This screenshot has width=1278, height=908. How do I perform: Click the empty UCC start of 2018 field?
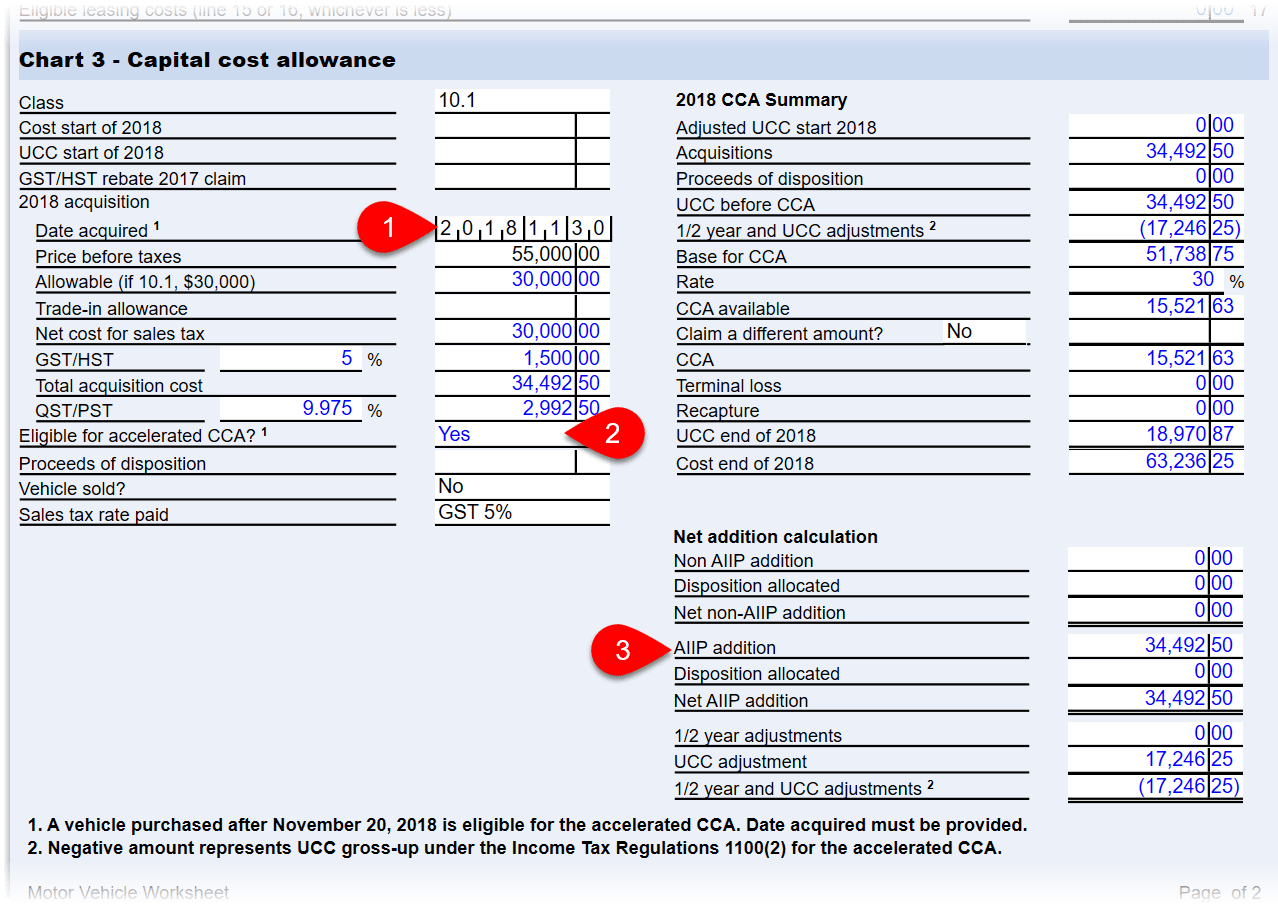coord(522,152)
